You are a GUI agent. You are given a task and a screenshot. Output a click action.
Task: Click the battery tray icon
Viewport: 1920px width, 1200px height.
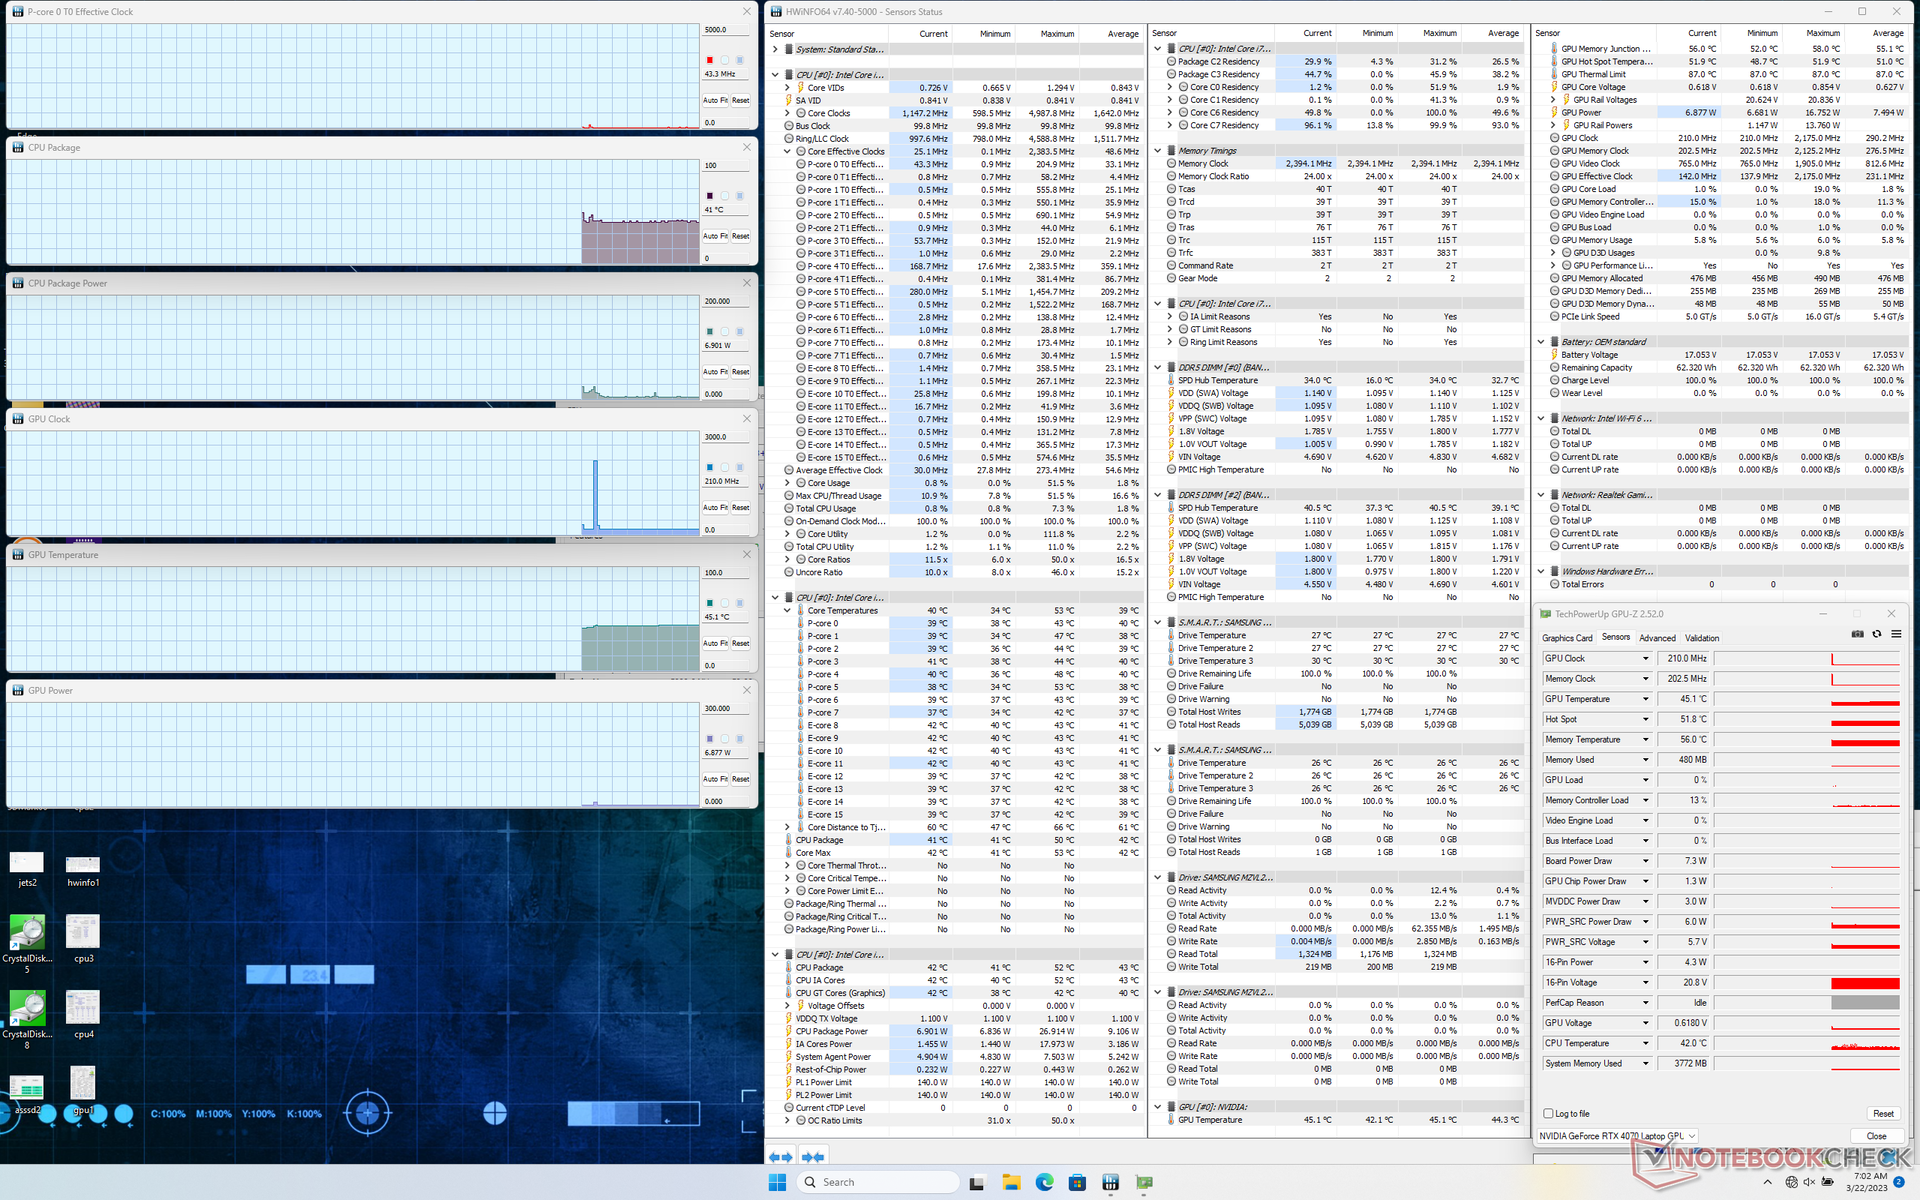[x=1828, y=1182]
